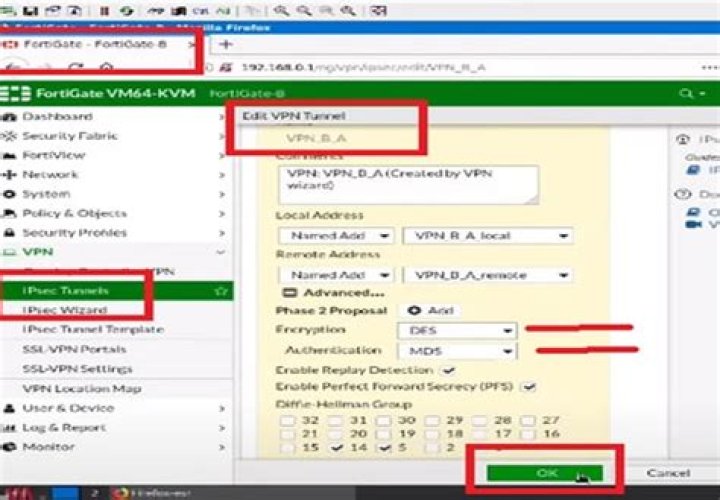Click the FortiGate-B hostname in header
The height and width of the screenshot is (500, 720).
247,94
